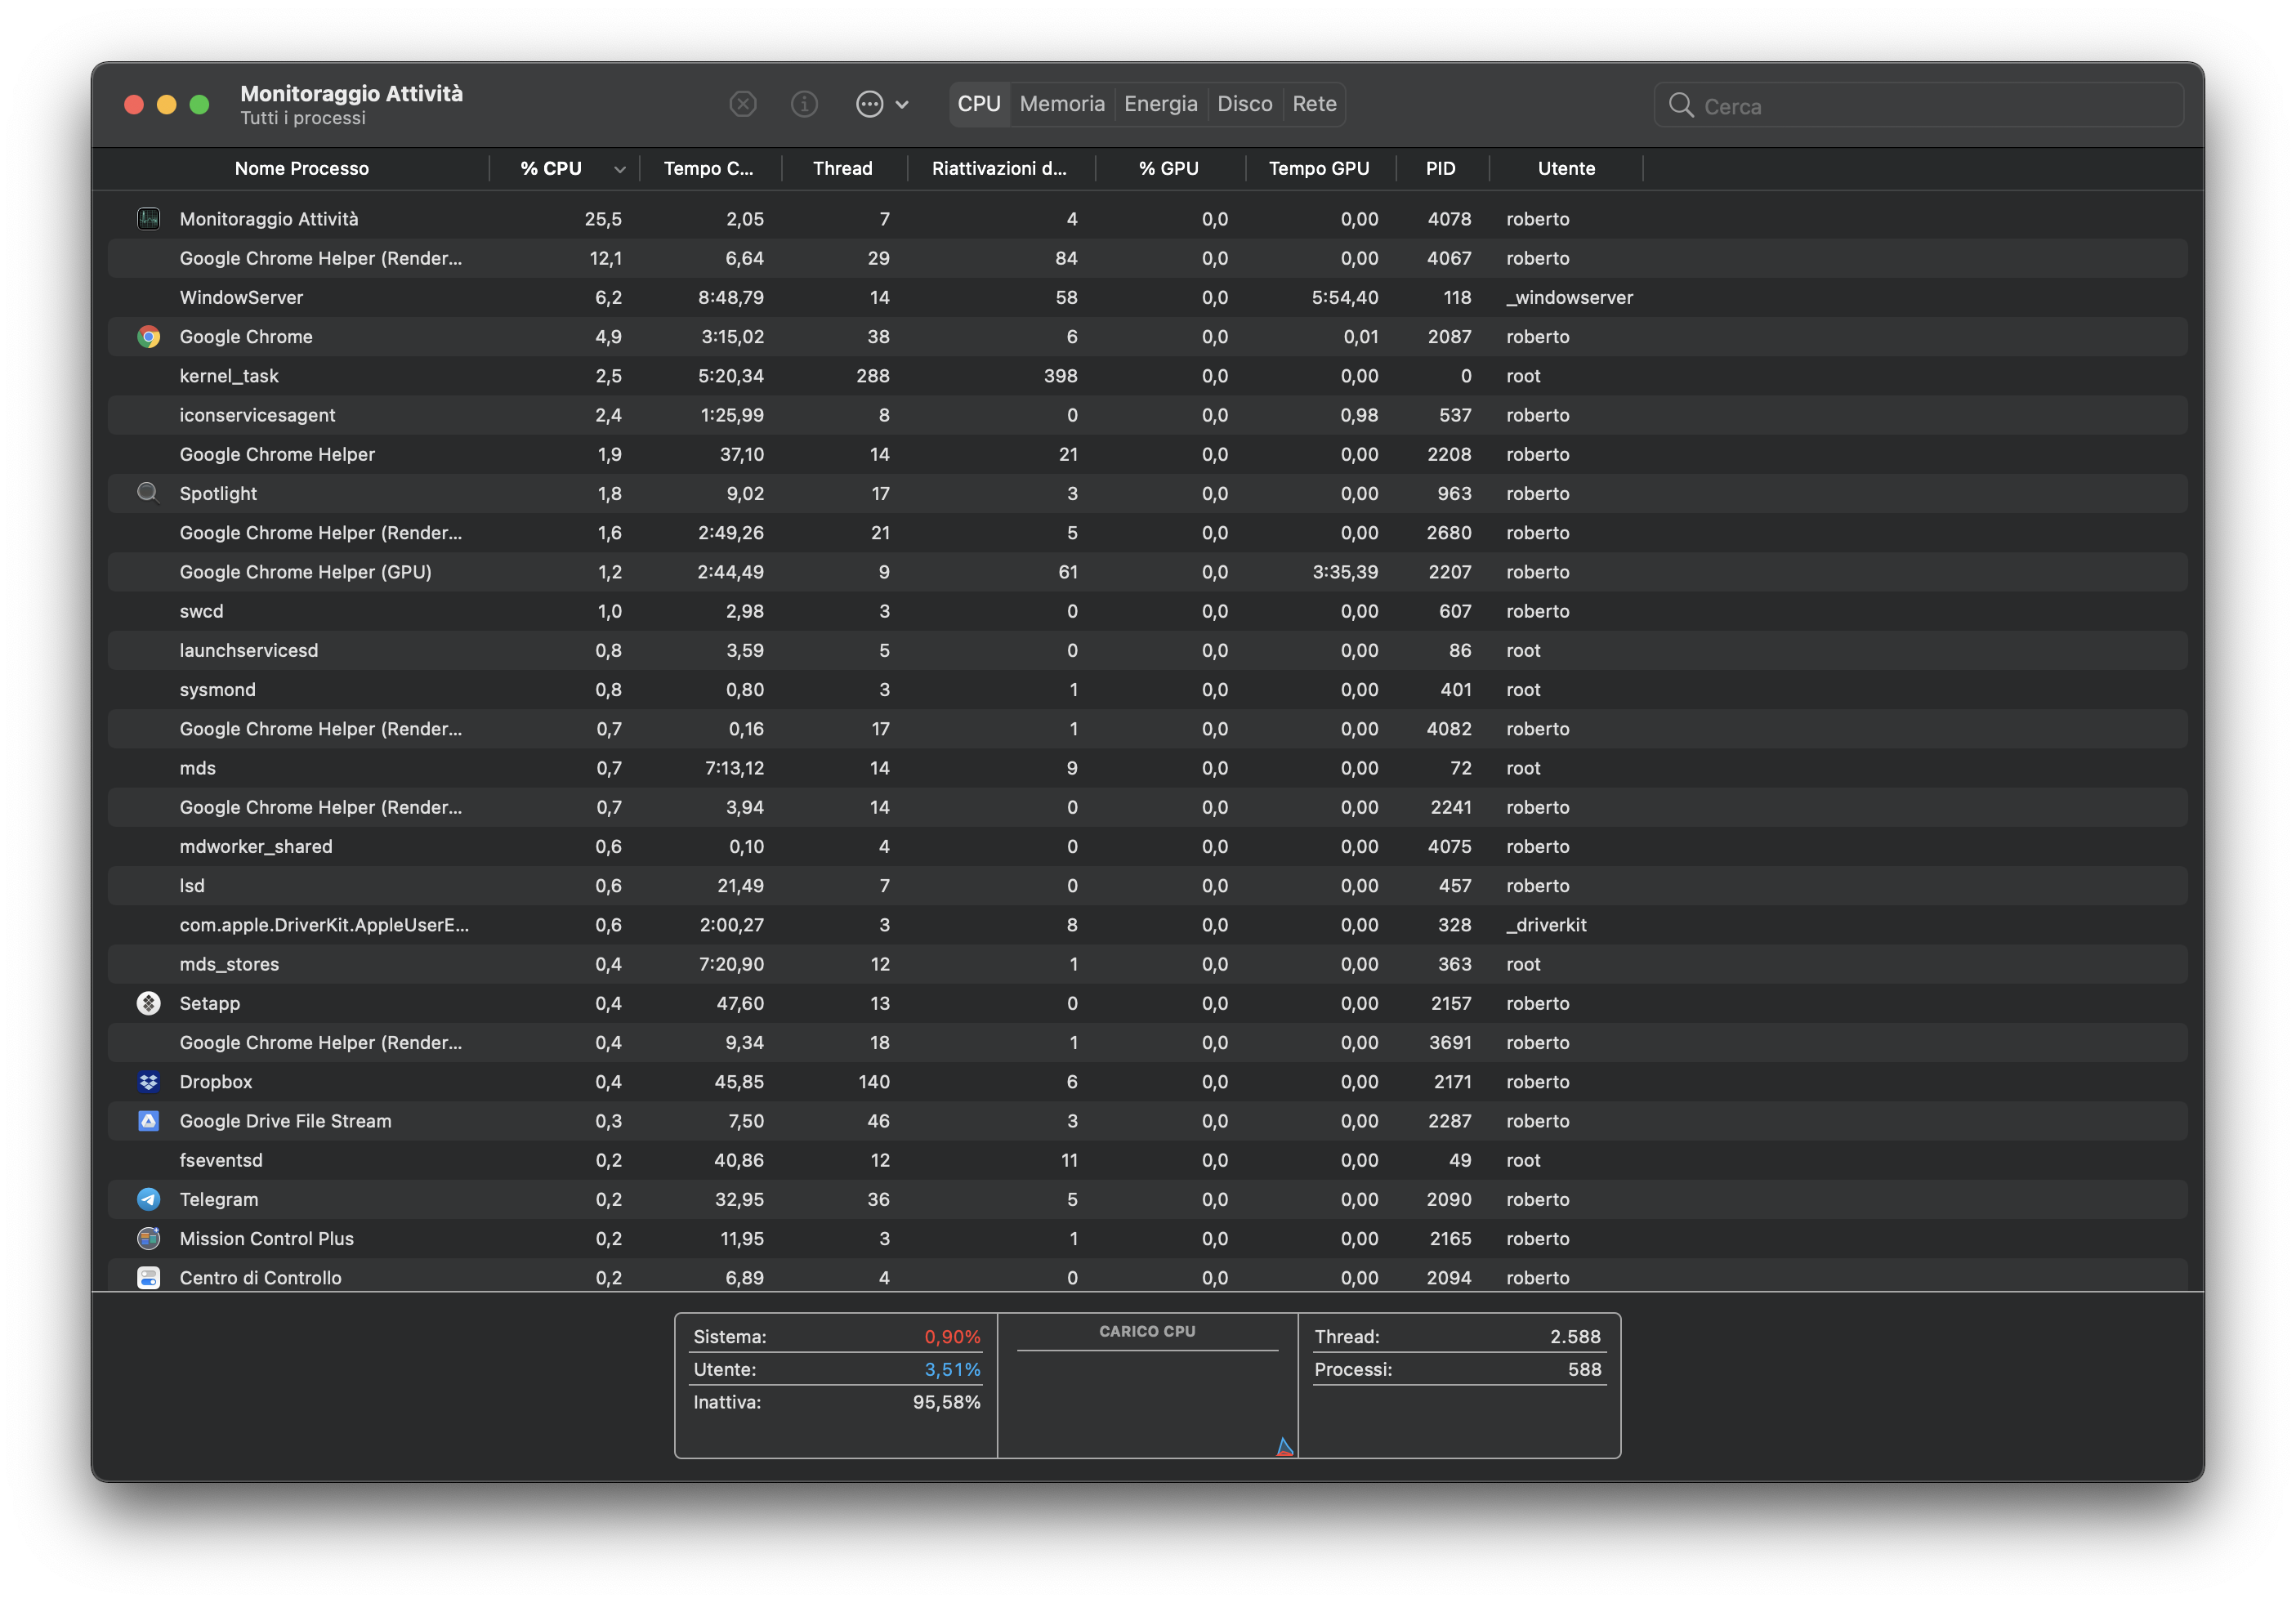Screen dimensions: 2296x1603
Task: Sort by Thread column header
Action: tap(842, 169)
